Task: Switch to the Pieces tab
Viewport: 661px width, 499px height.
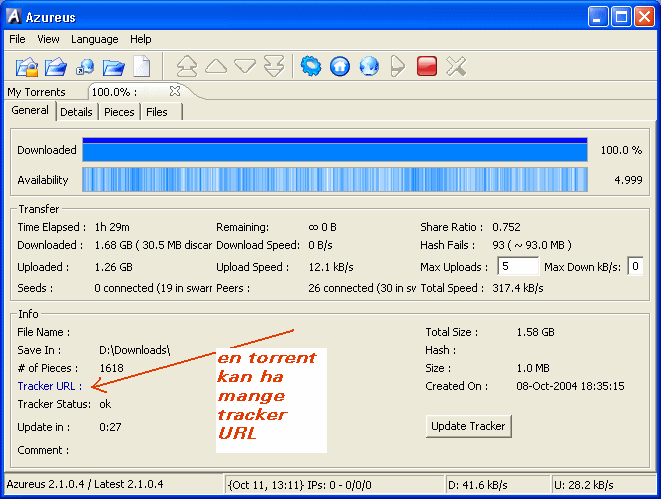Action: [x=119, y=112]
